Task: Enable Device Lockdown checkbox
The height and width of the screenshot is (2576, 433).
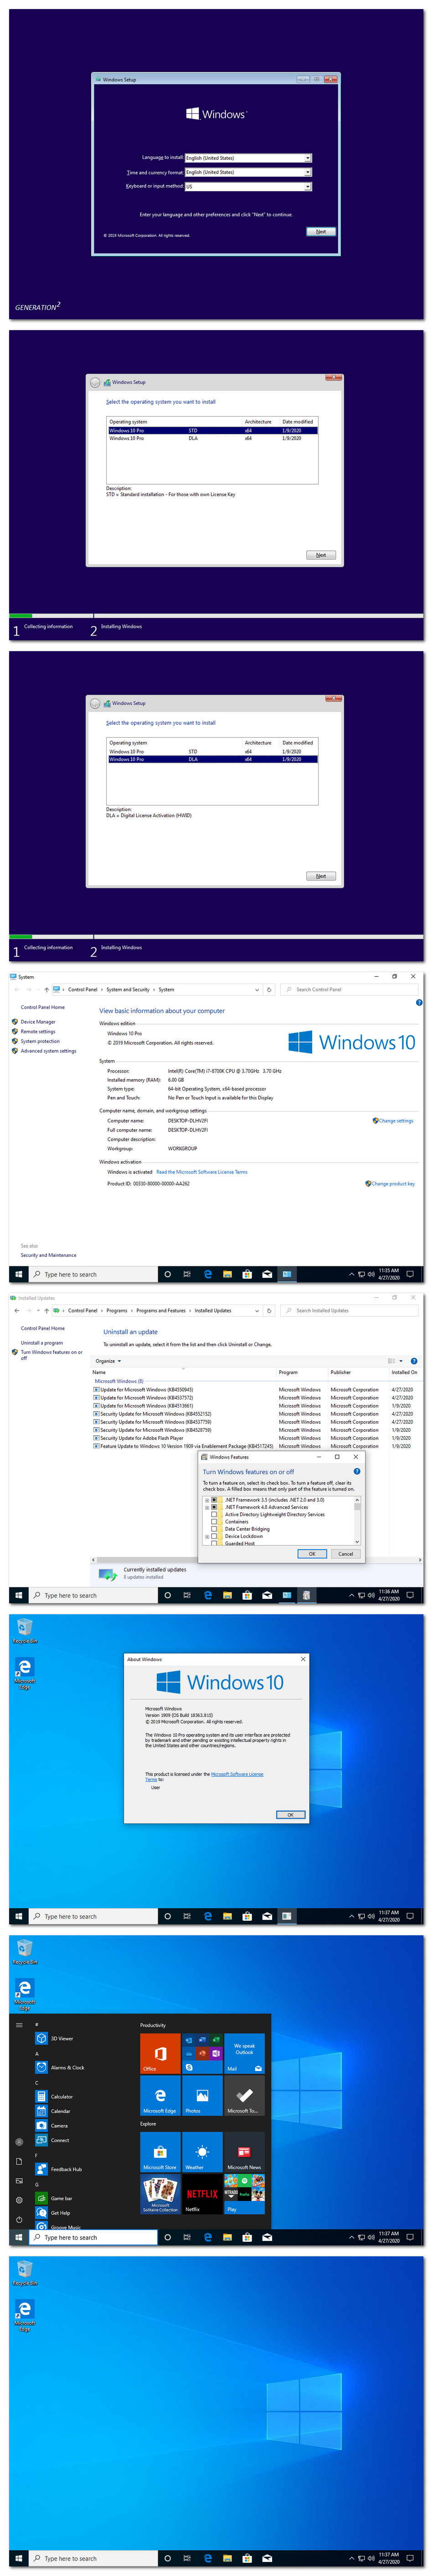Action: [x=214, y=1536]
